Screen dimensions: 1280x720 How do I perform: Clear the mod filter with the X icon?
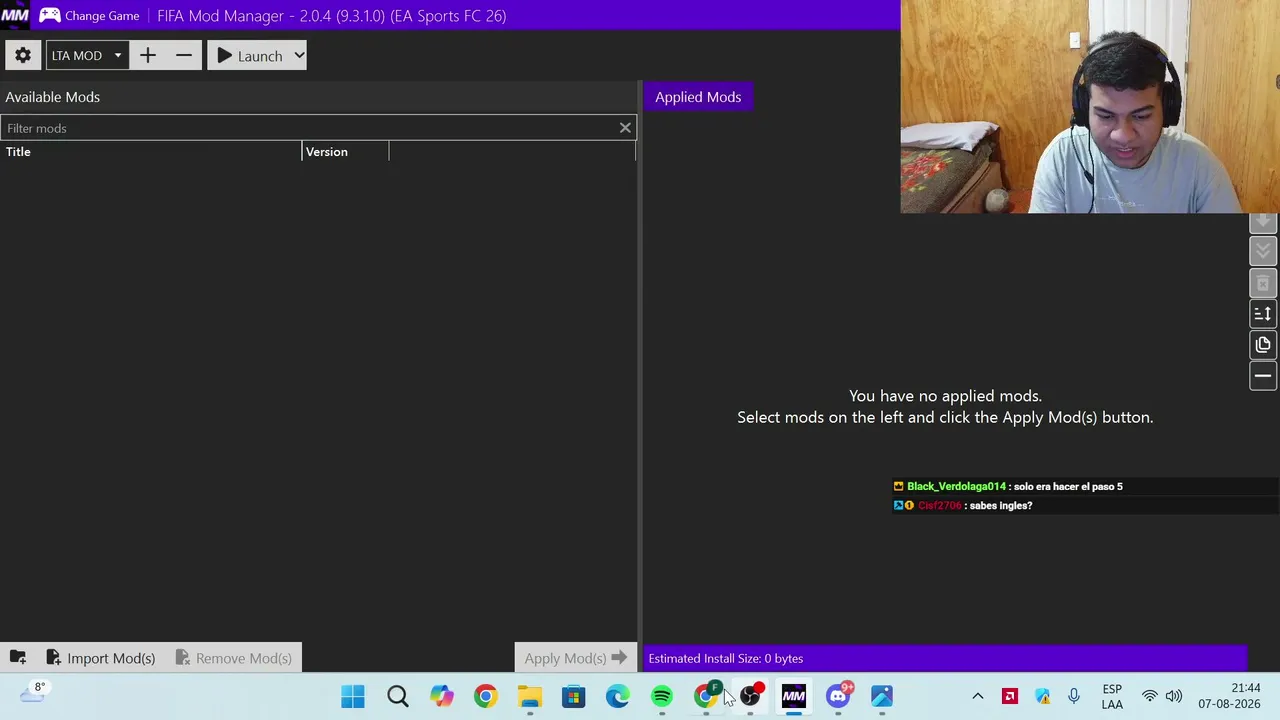tap(625, 128)
